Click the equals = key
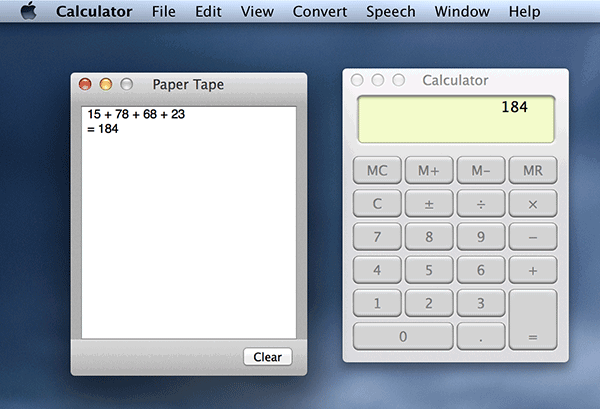Screen dimensions: 600x409 (533, 319)
